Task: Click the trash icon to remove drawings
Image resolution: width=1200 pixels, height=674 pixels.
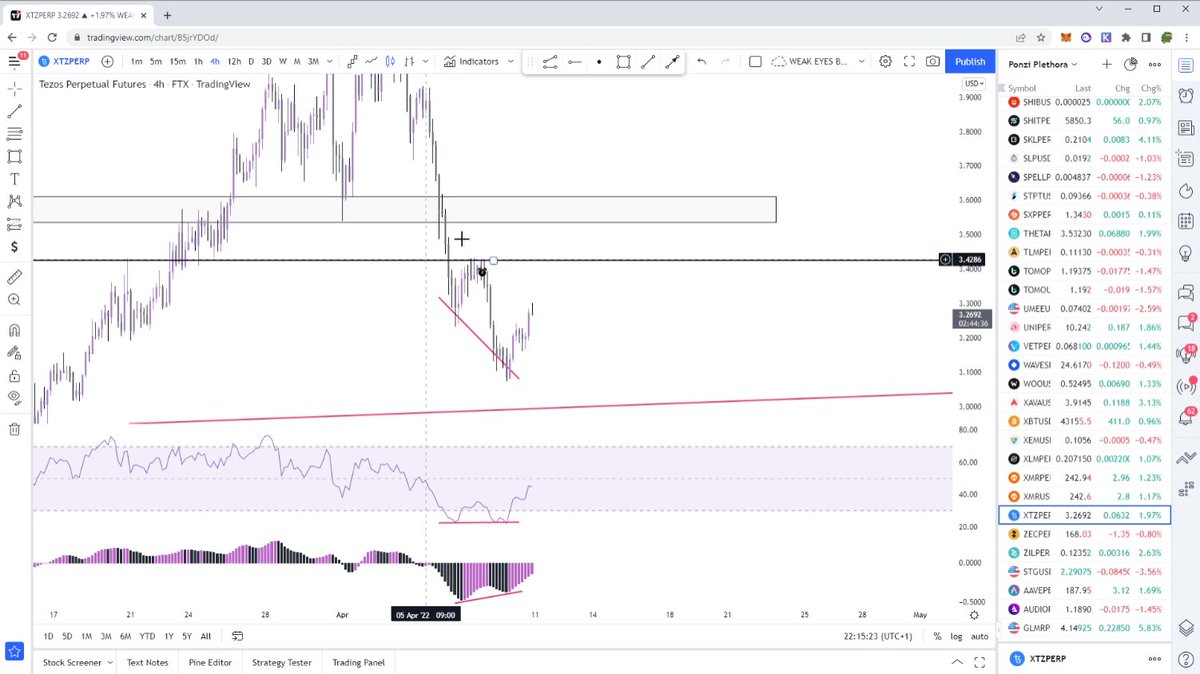Action: (14, 429)
